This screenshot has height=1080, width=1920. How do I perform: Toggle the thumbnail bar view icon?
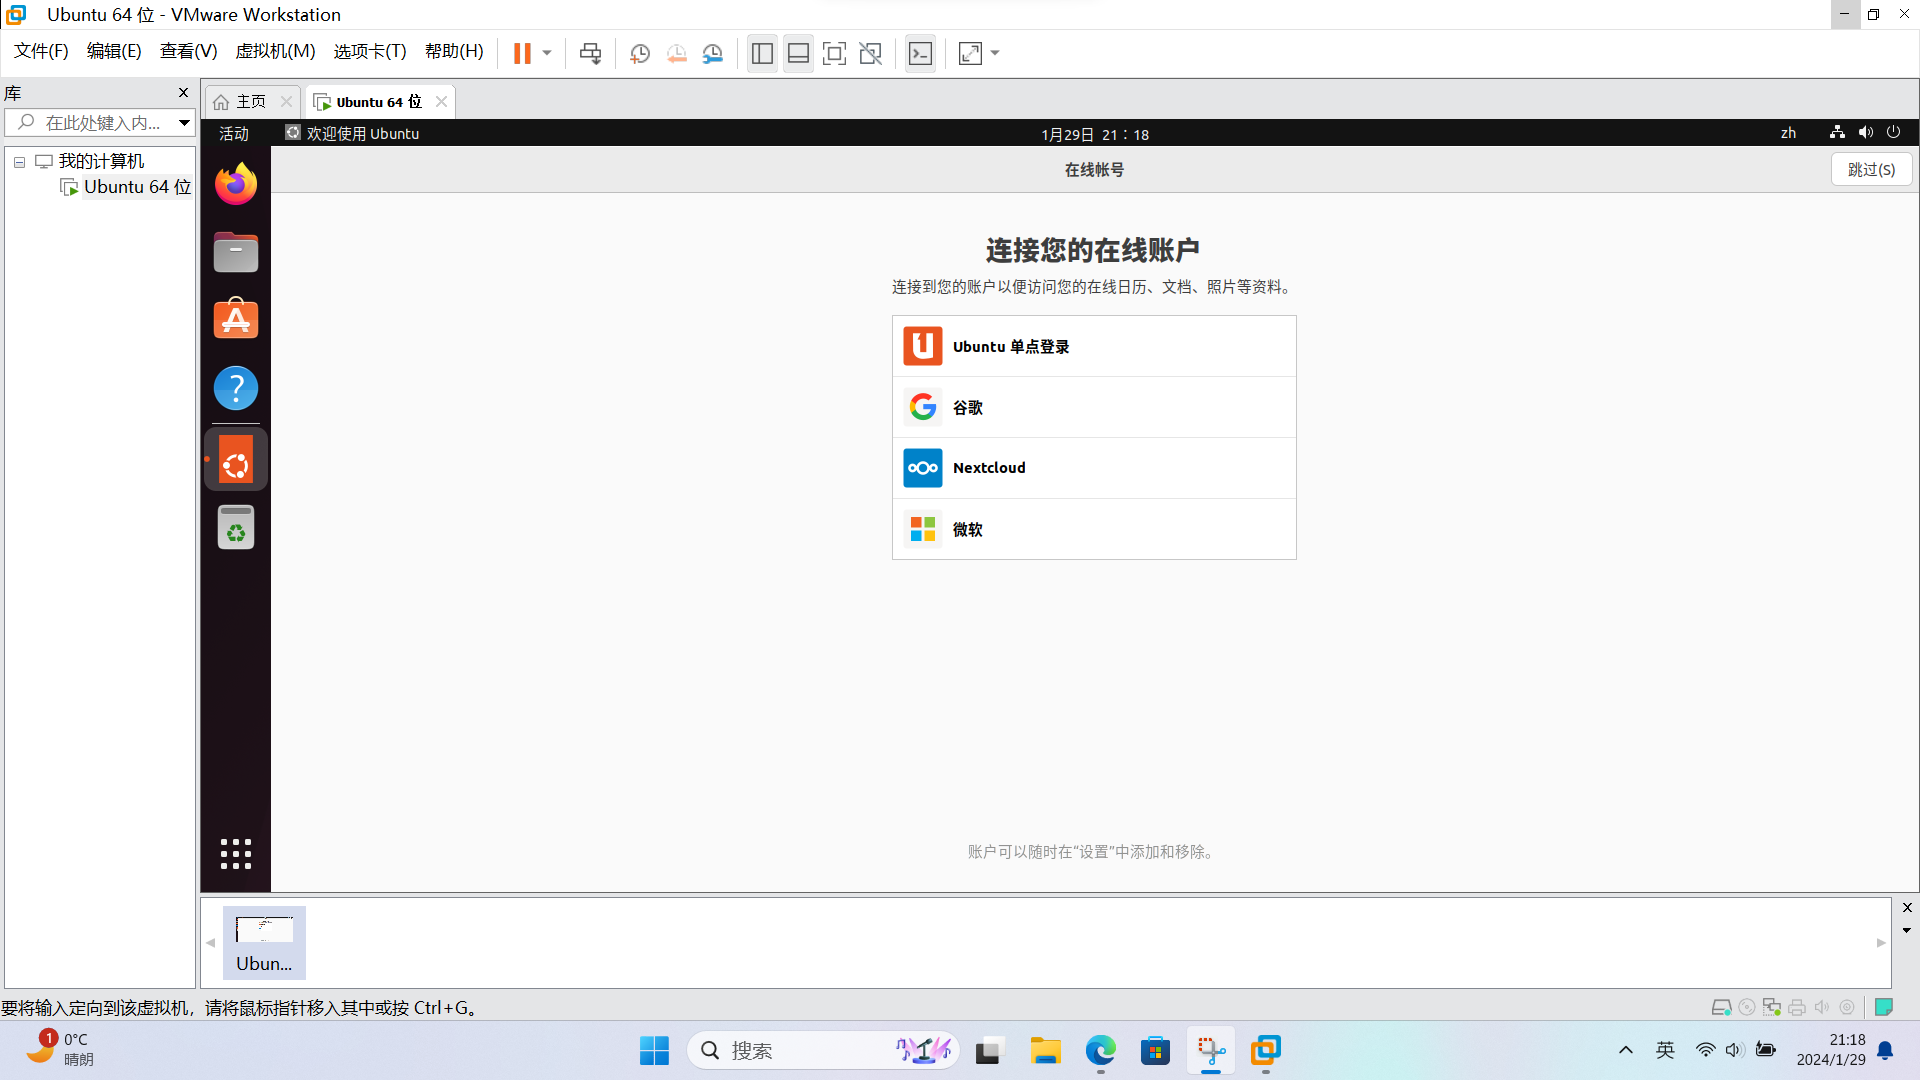coord(798,53)
